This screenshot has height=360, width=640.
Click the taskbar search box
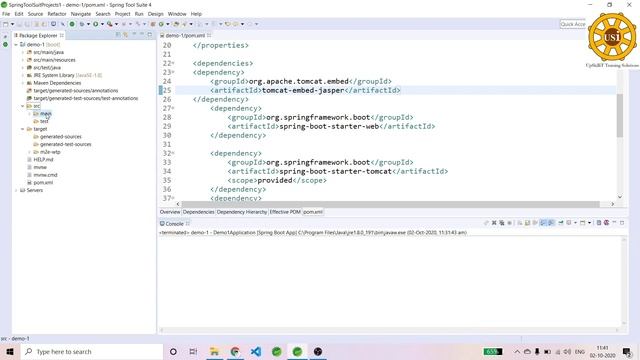pos(91,351)
